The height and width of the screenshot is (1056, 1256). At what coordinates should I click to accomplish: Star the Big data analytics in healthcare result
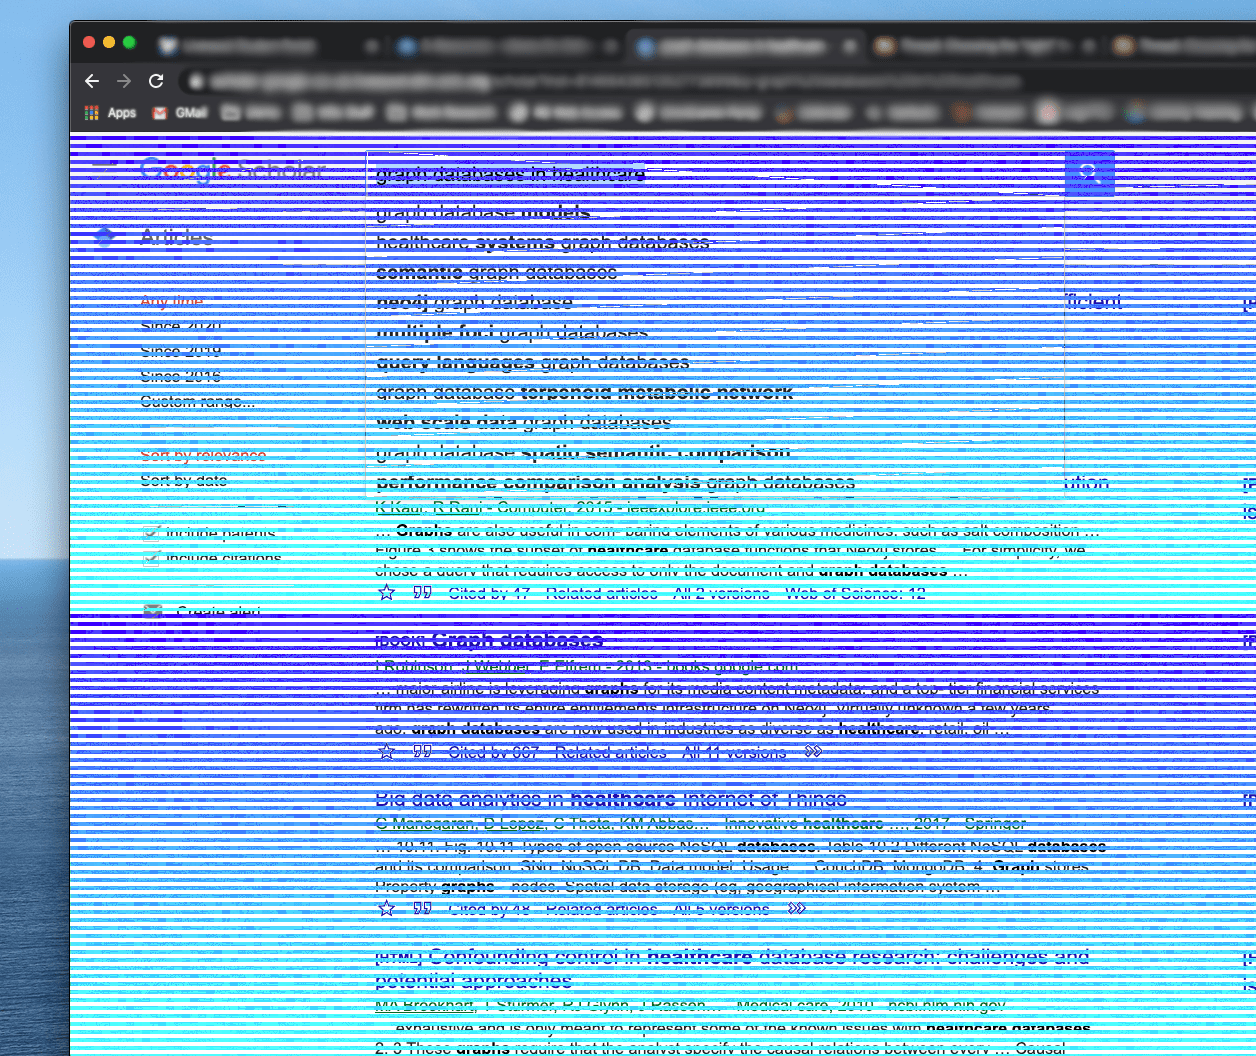coord(387,908)
